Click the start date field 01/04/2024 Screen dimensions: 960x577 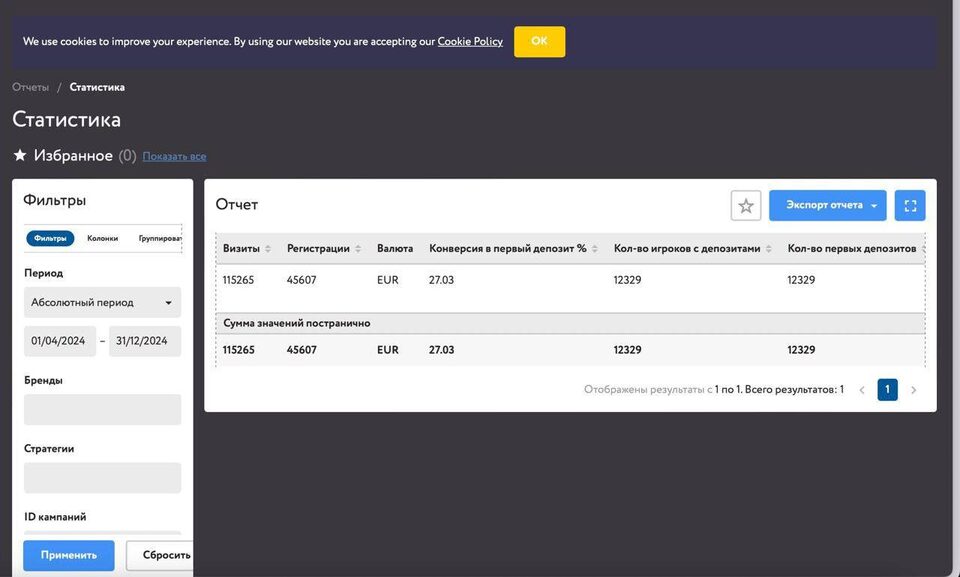60,341
